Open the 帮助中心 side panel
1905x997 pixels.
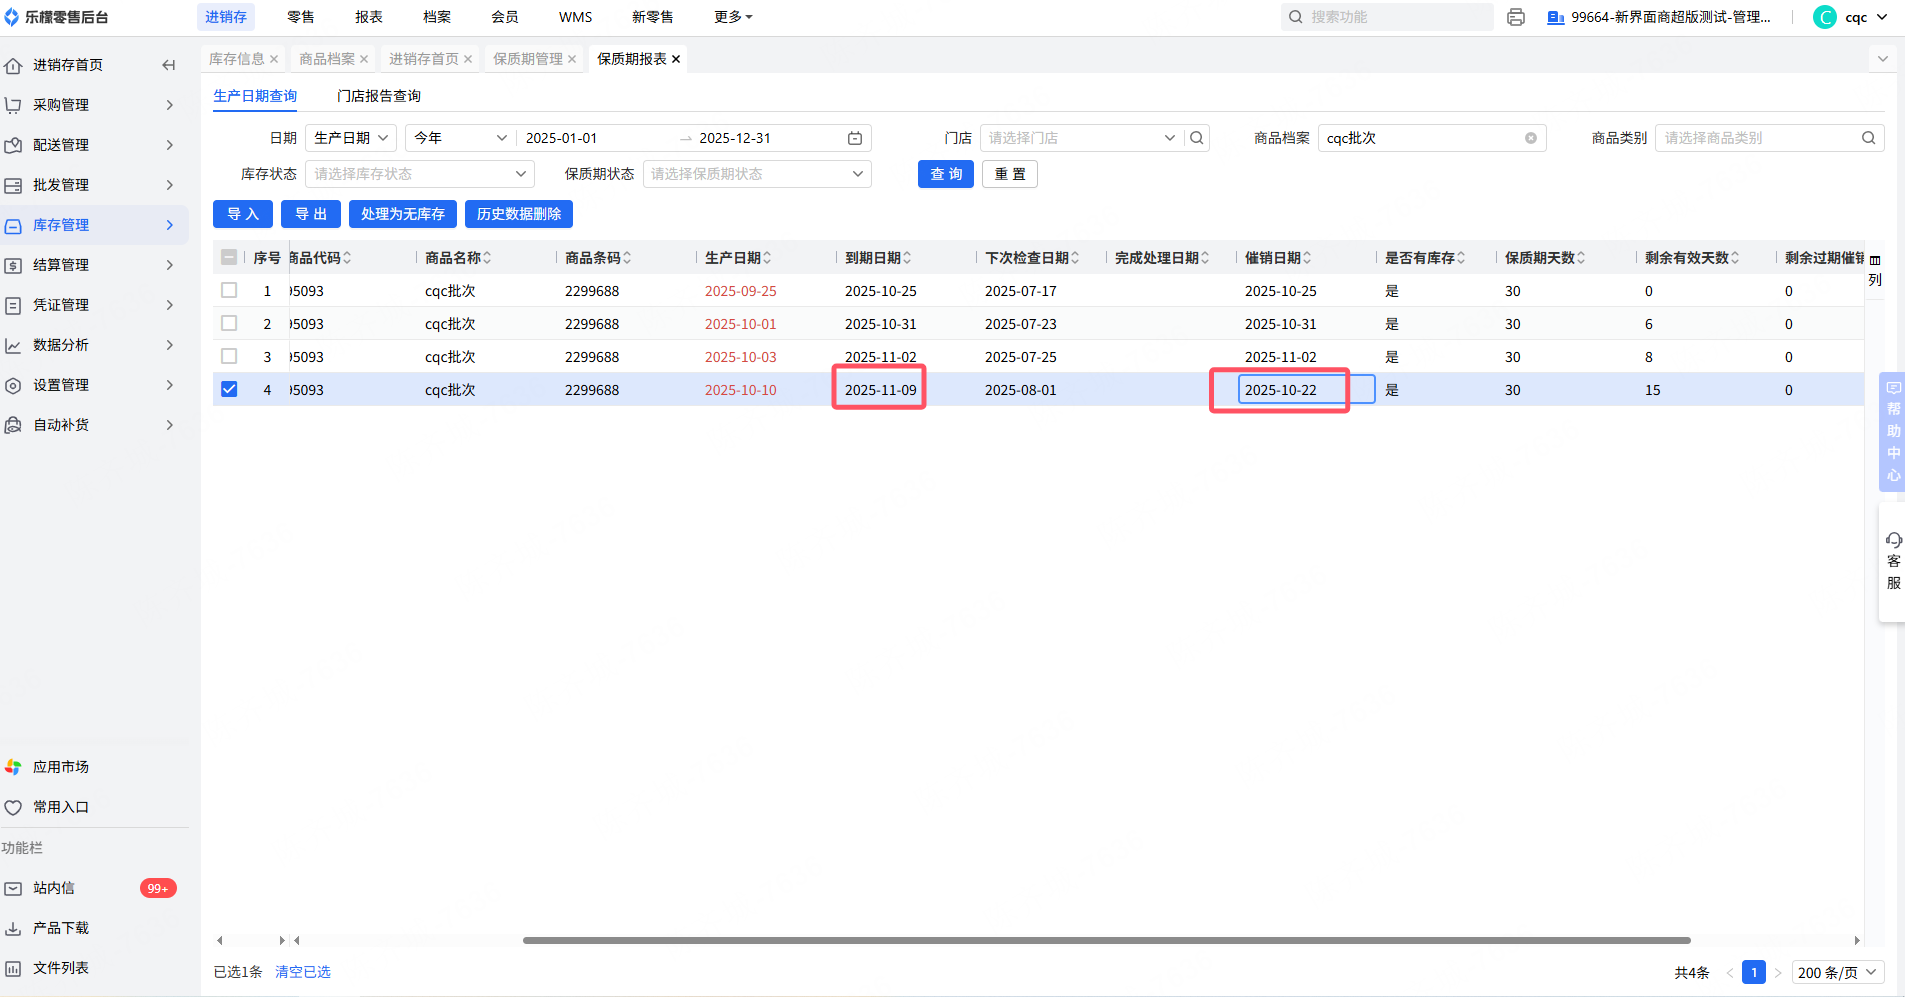[x=1893, y=431]
